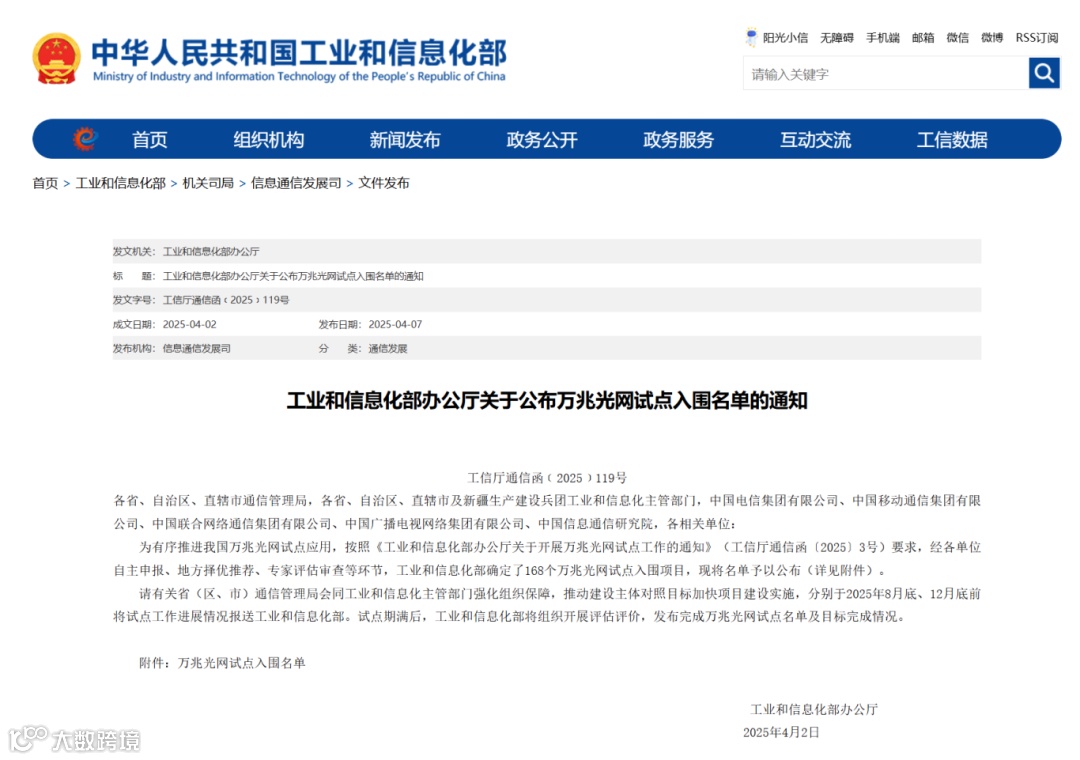Open the 政务服务 navigation item
Viewport: 1080px width, 760px height.
[x=678, y=140]
